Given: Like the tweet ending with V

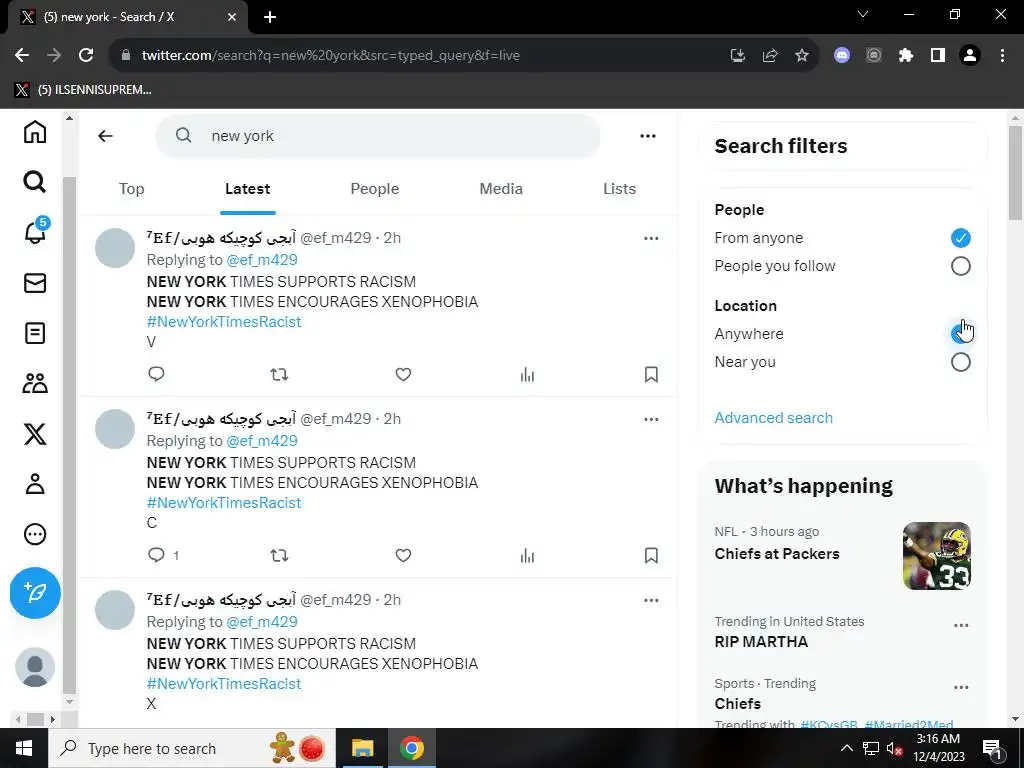Looking at the screenshot, I should click(403, 374).
